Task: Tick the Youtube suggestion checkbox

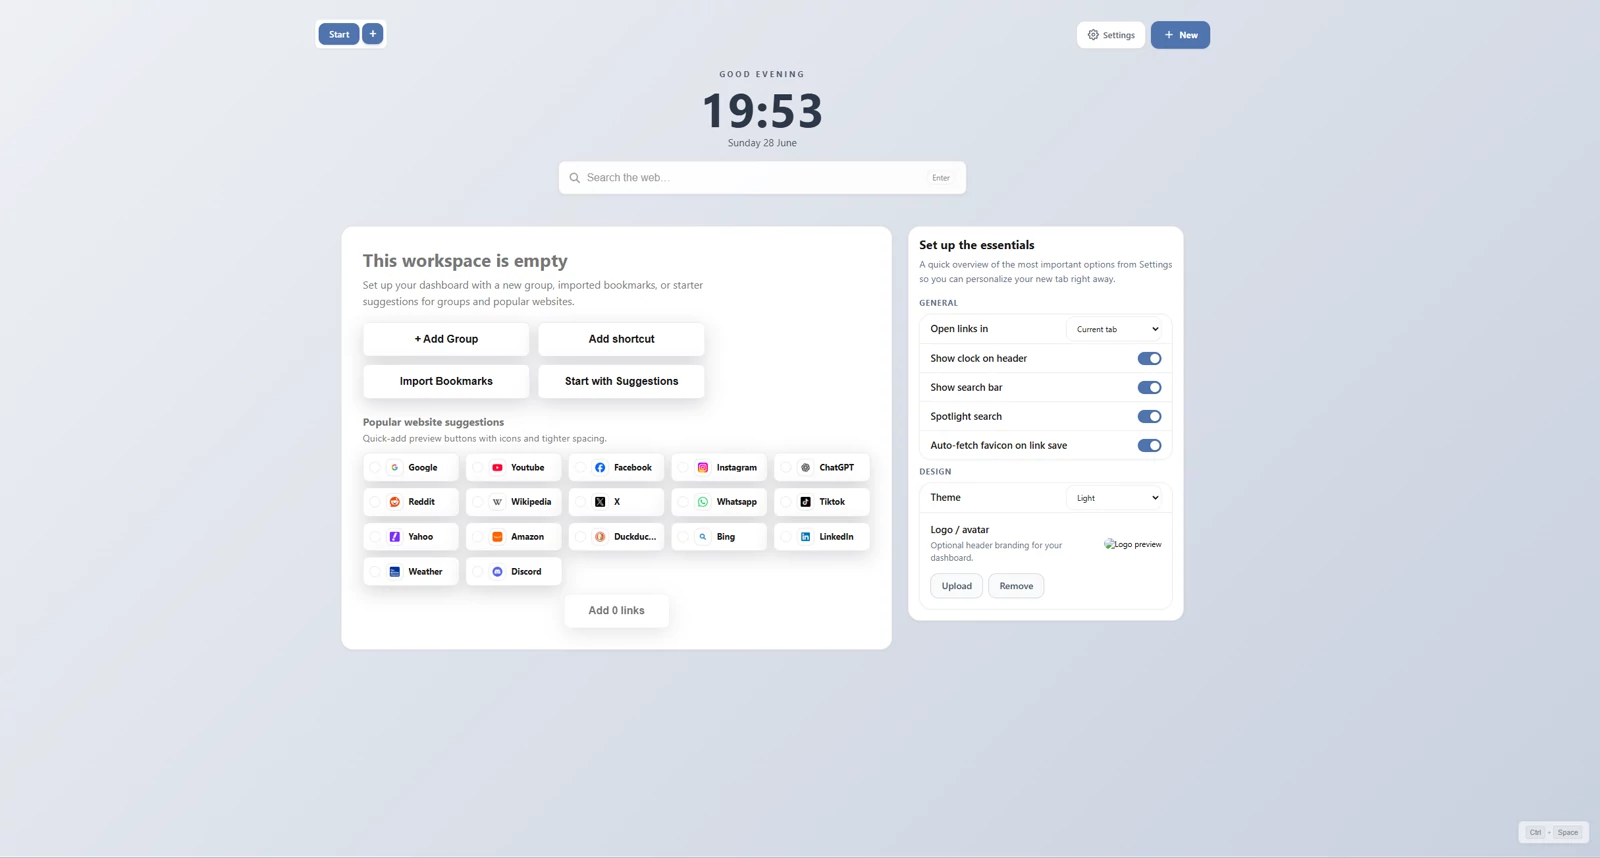Action: point(478,467)
